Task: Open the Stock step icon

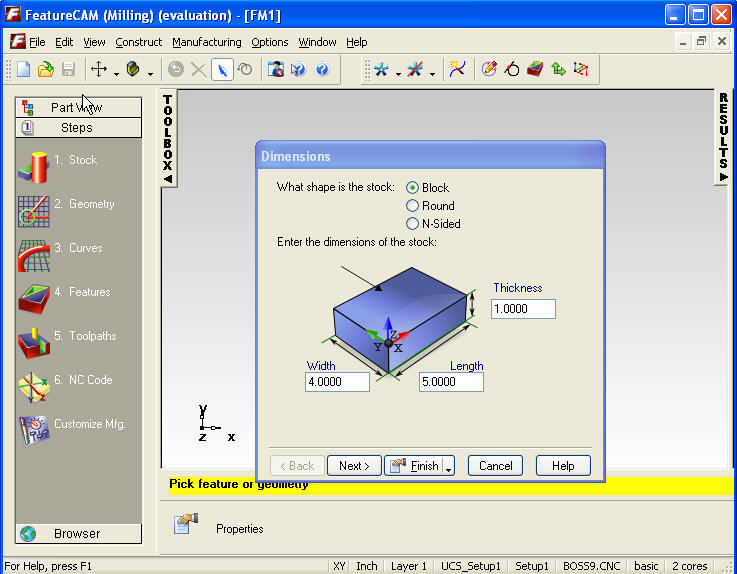Action: [x=34, y=165]
